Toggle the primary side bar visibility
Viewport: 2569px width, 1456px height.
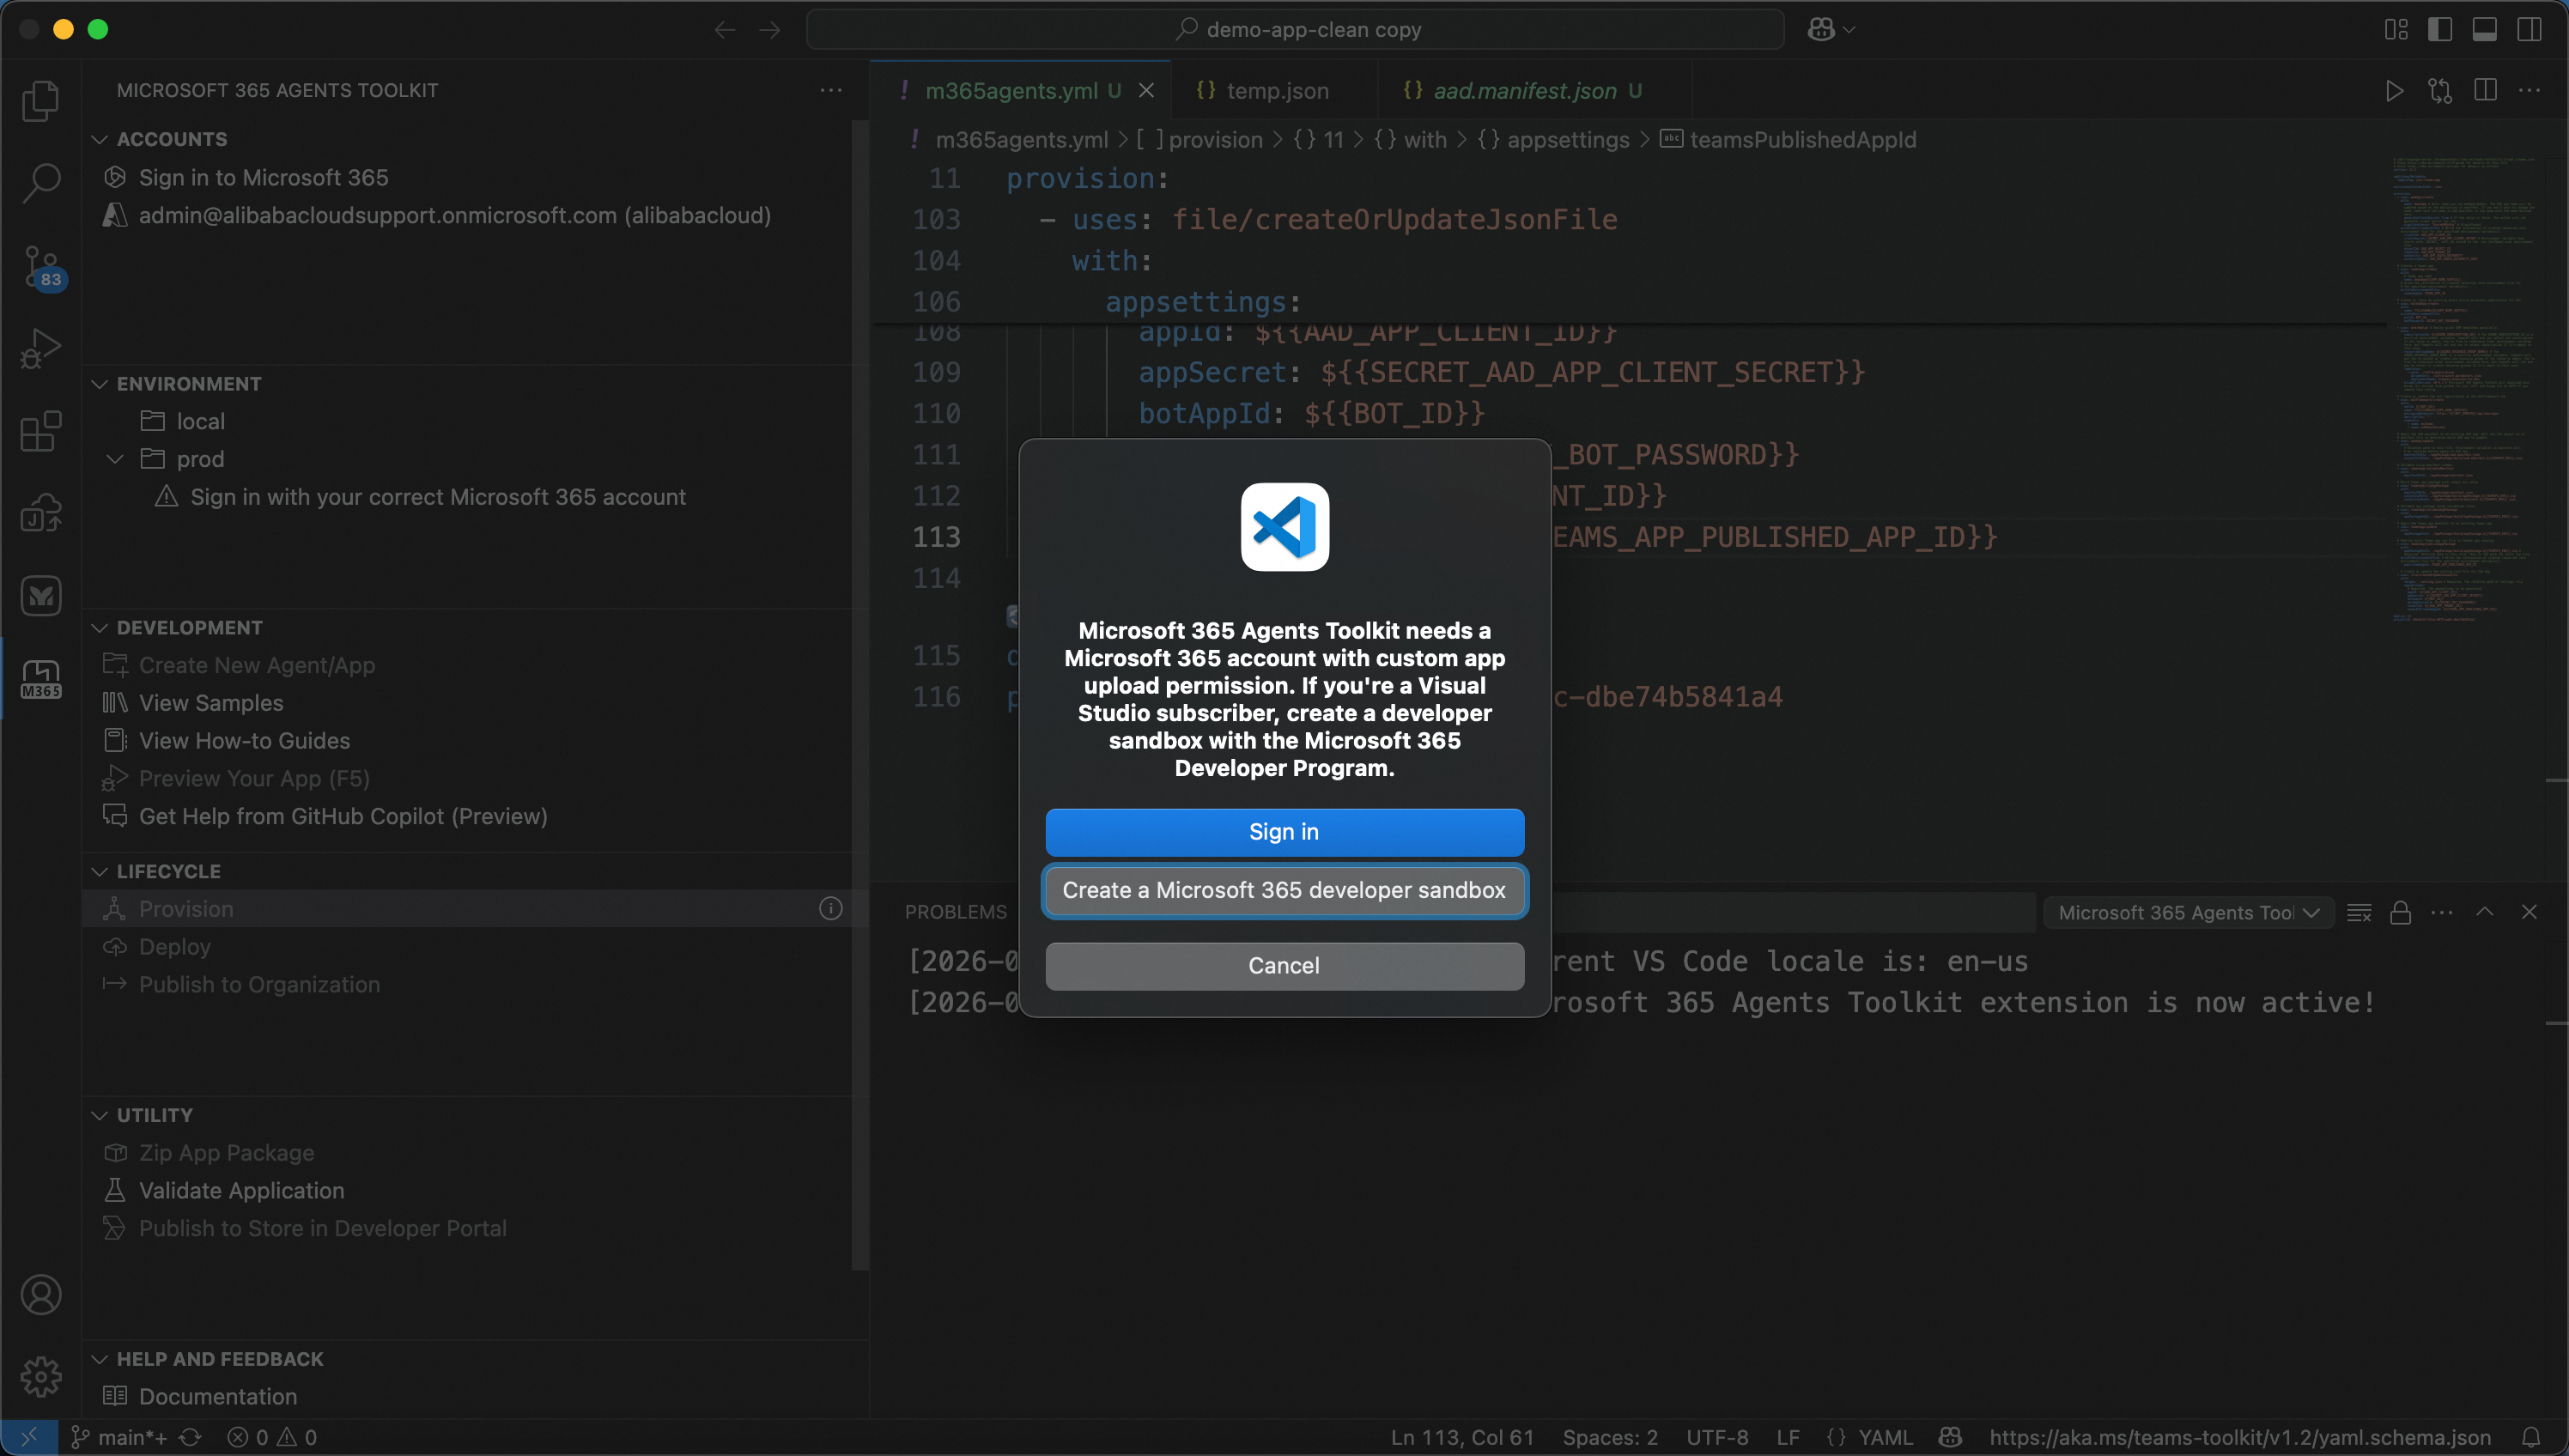pos(2440,30)
